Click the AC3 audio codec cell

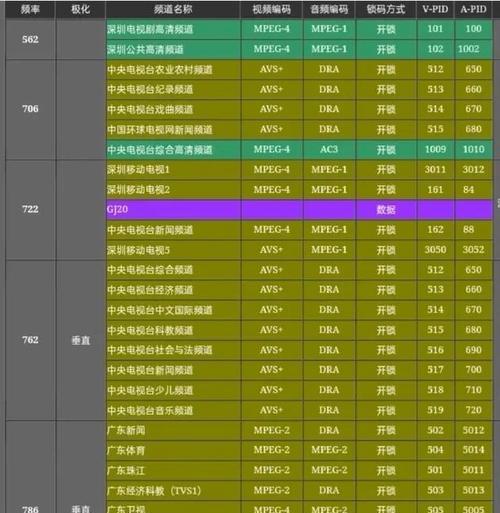click(329, 149)
